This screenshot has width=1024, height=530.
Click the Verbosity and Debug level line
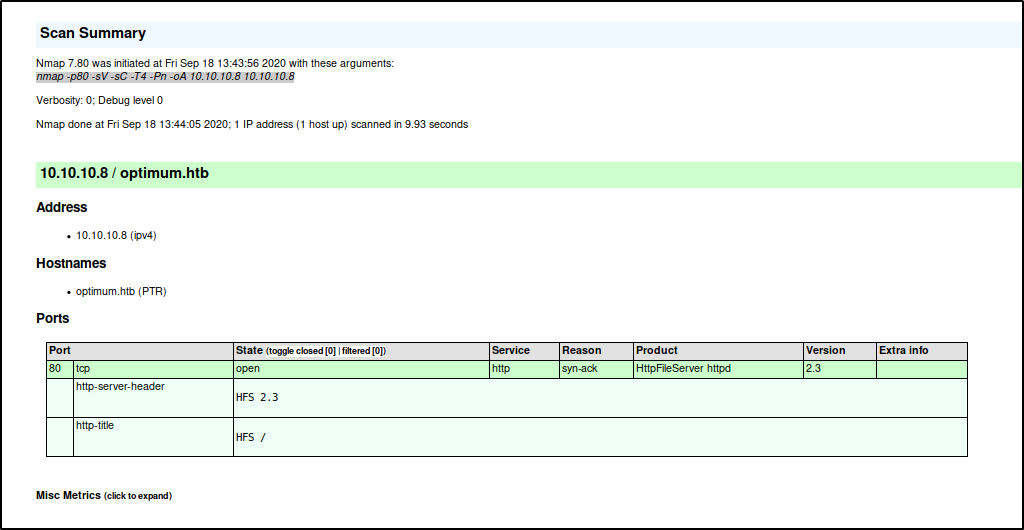[99, 101]
